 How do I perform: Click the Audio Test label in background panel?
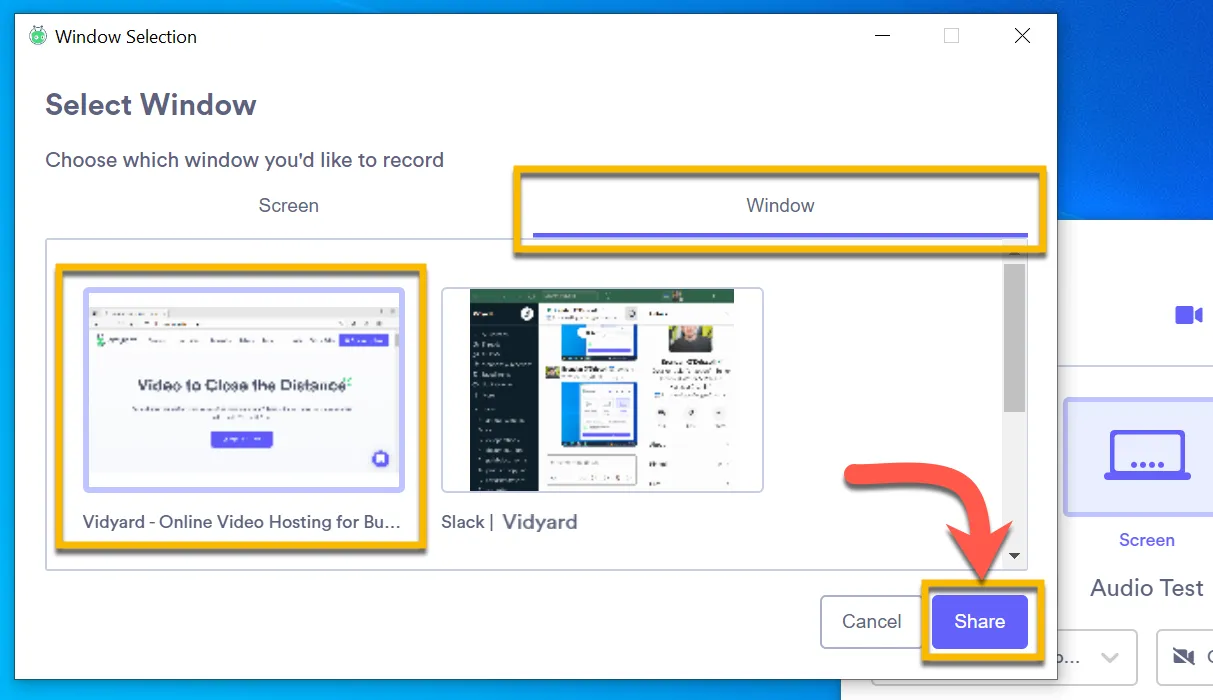1147,588
